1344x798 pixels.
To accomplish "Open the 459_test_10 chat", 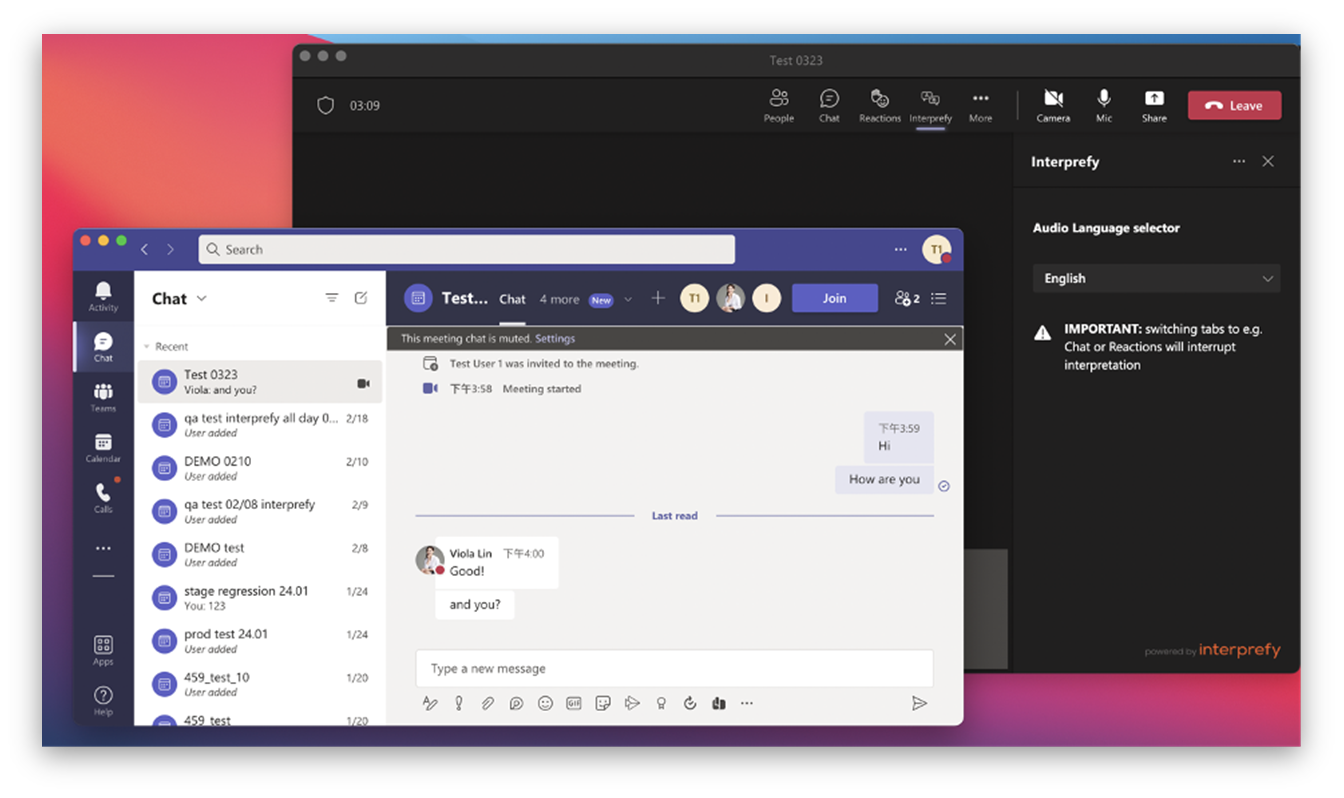I will (259, 683).
